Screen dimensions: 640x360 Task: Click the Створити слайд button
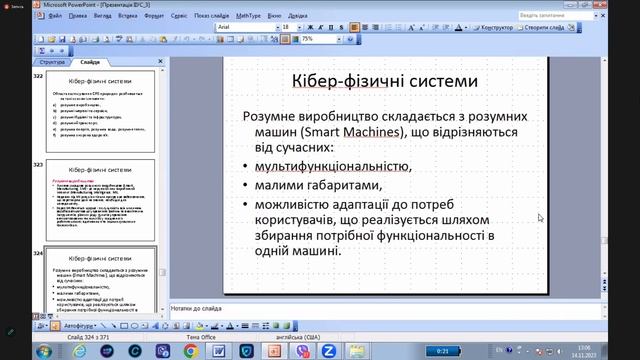[540, 27]
